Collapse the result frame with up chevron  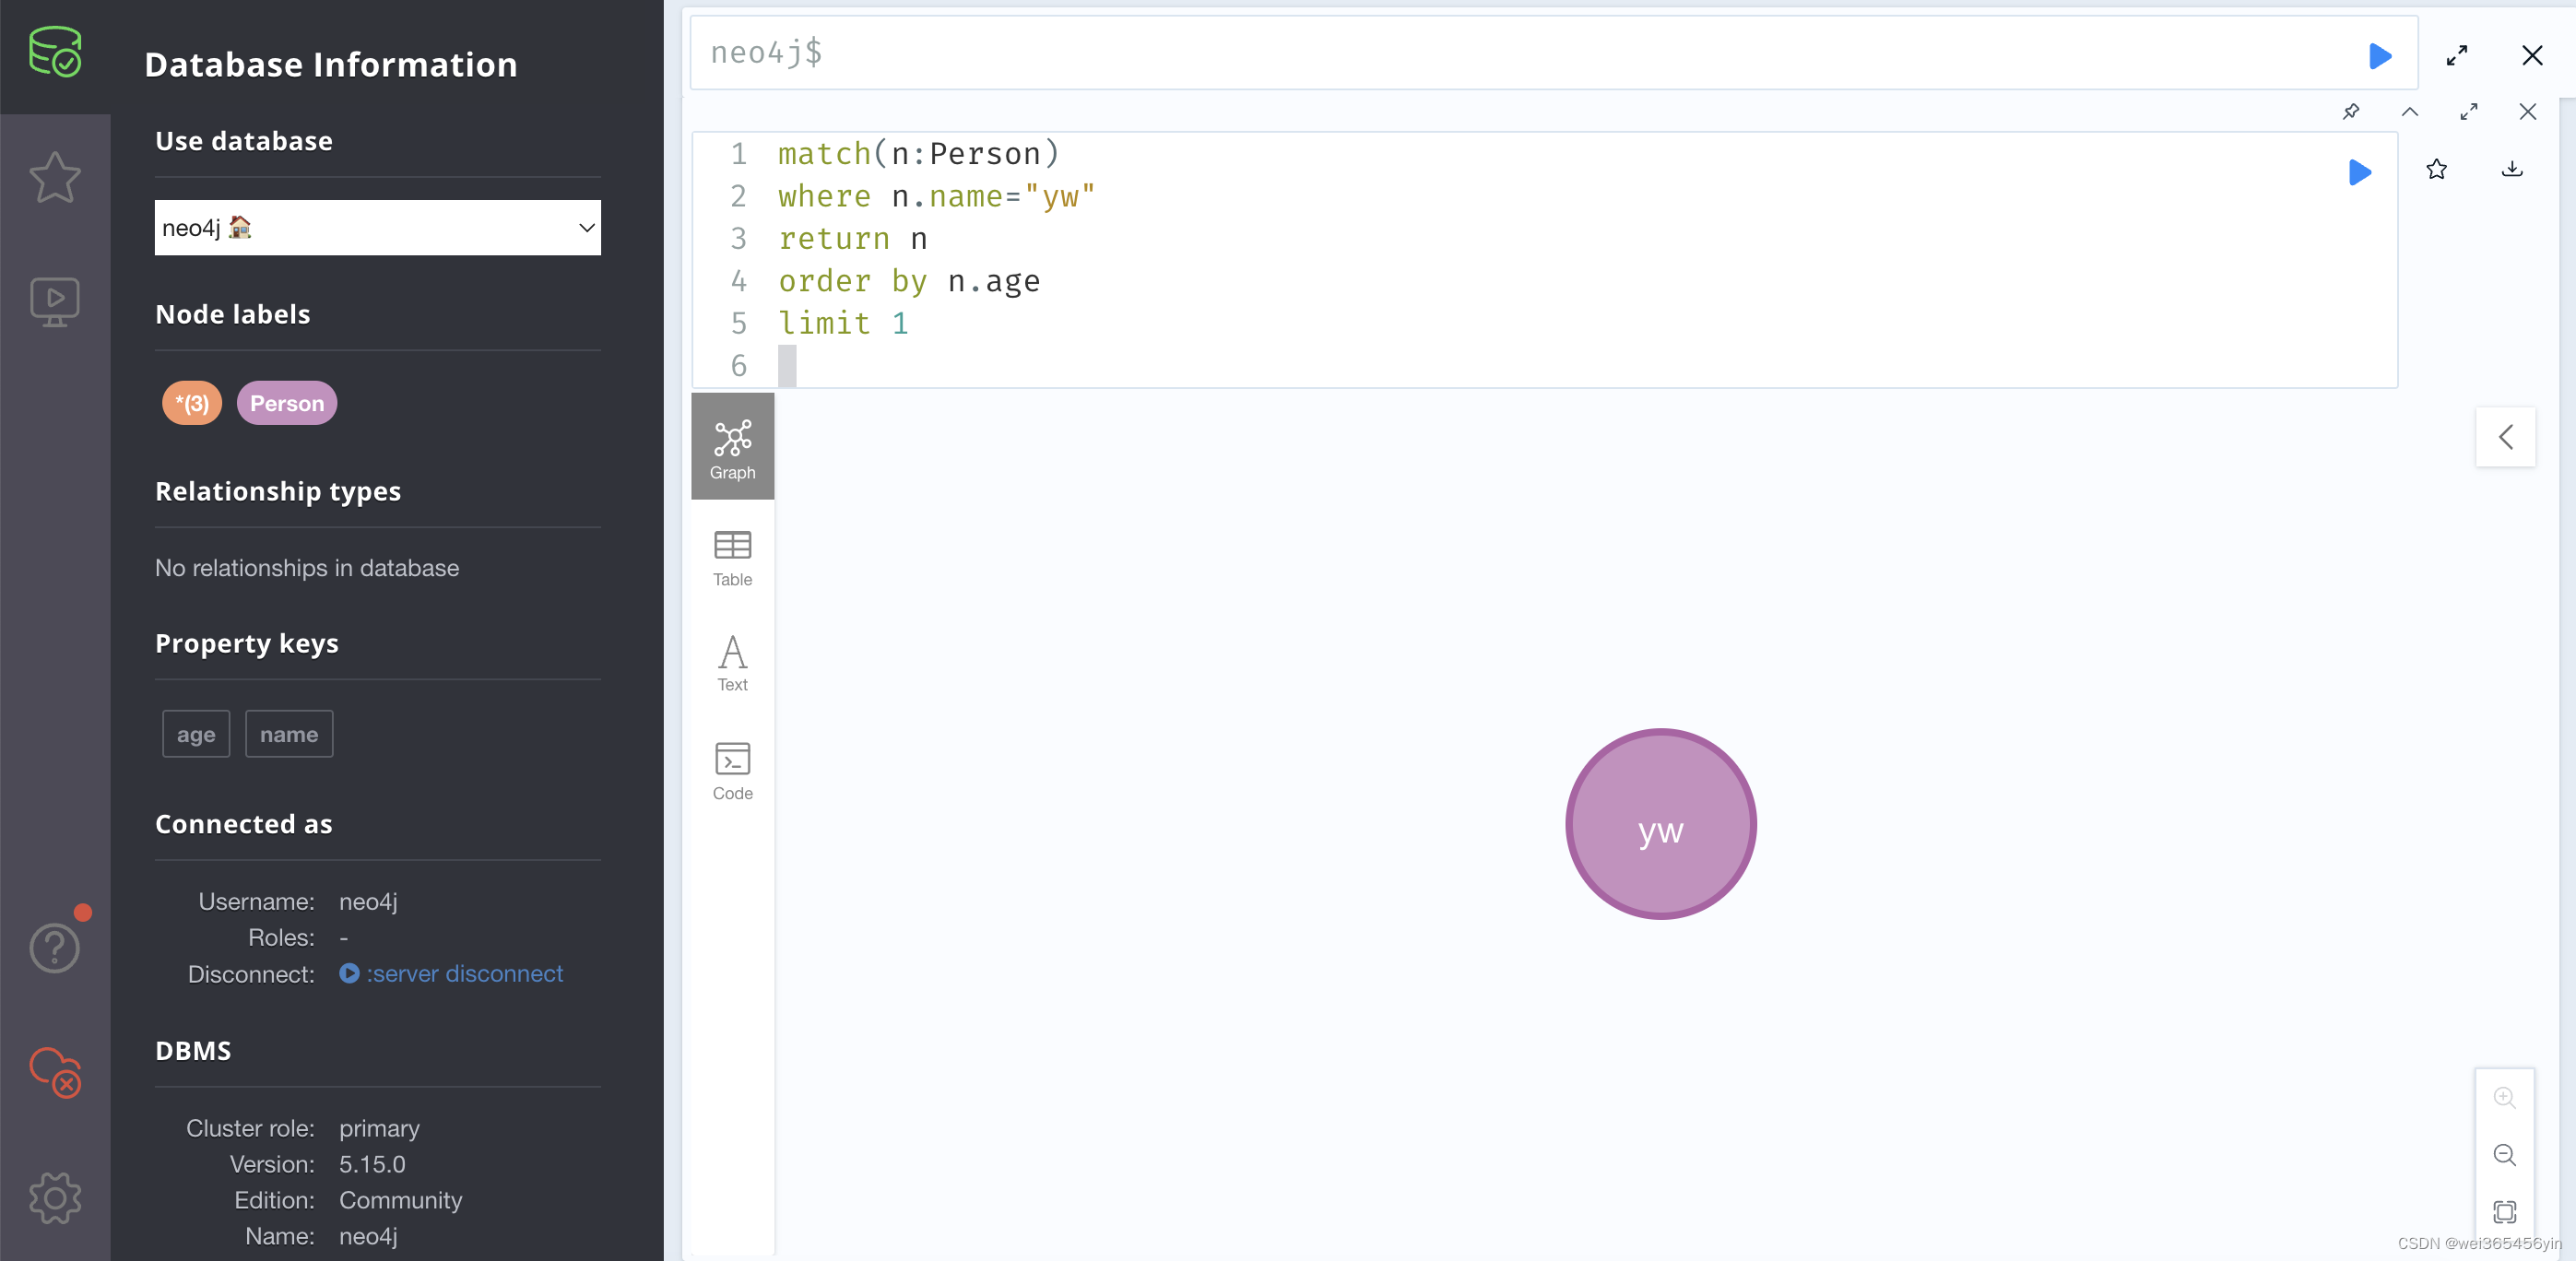click(x=2409, y=111)
